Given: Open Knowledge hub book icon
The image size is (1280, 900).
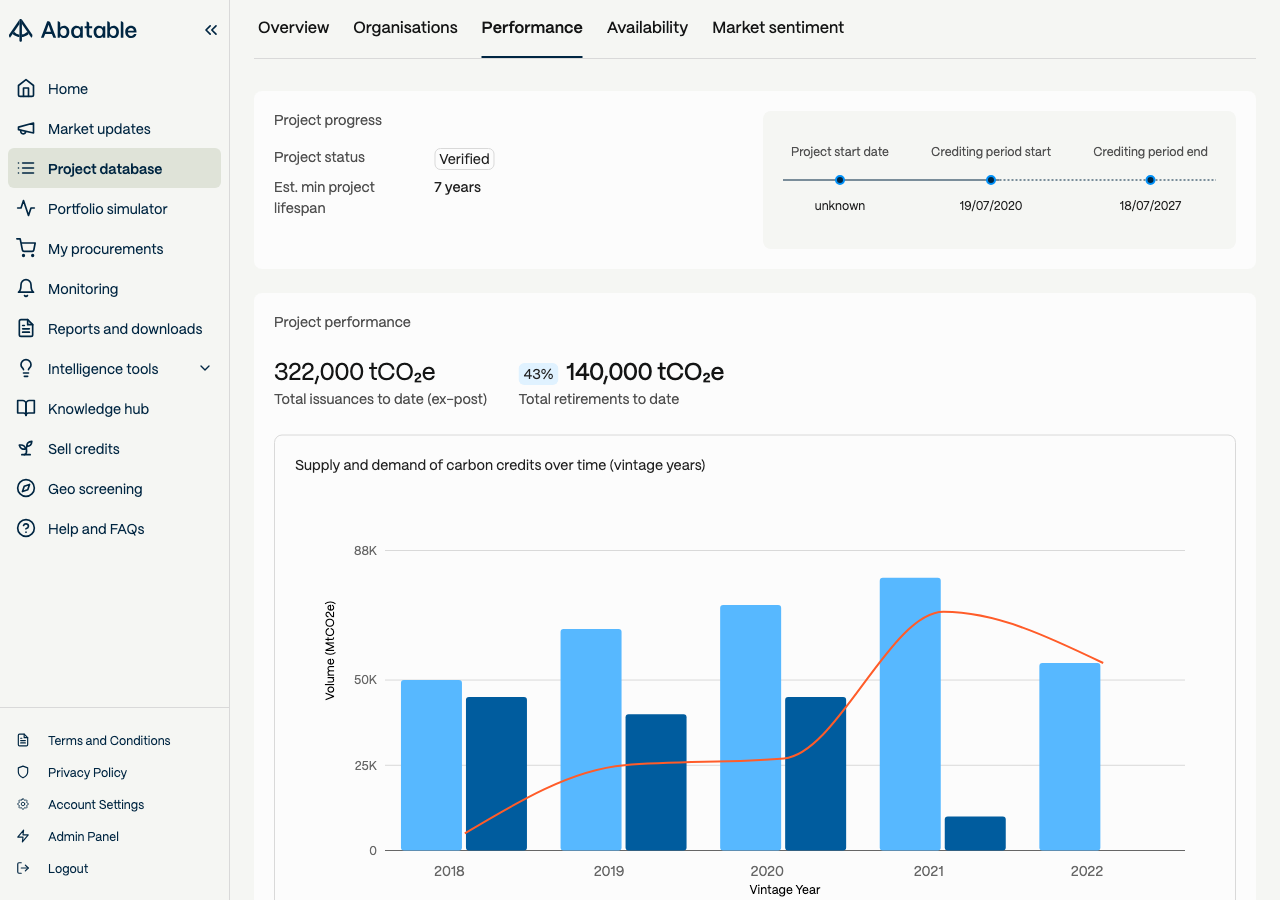Looking at the screenshot, I should coord(26,409).
